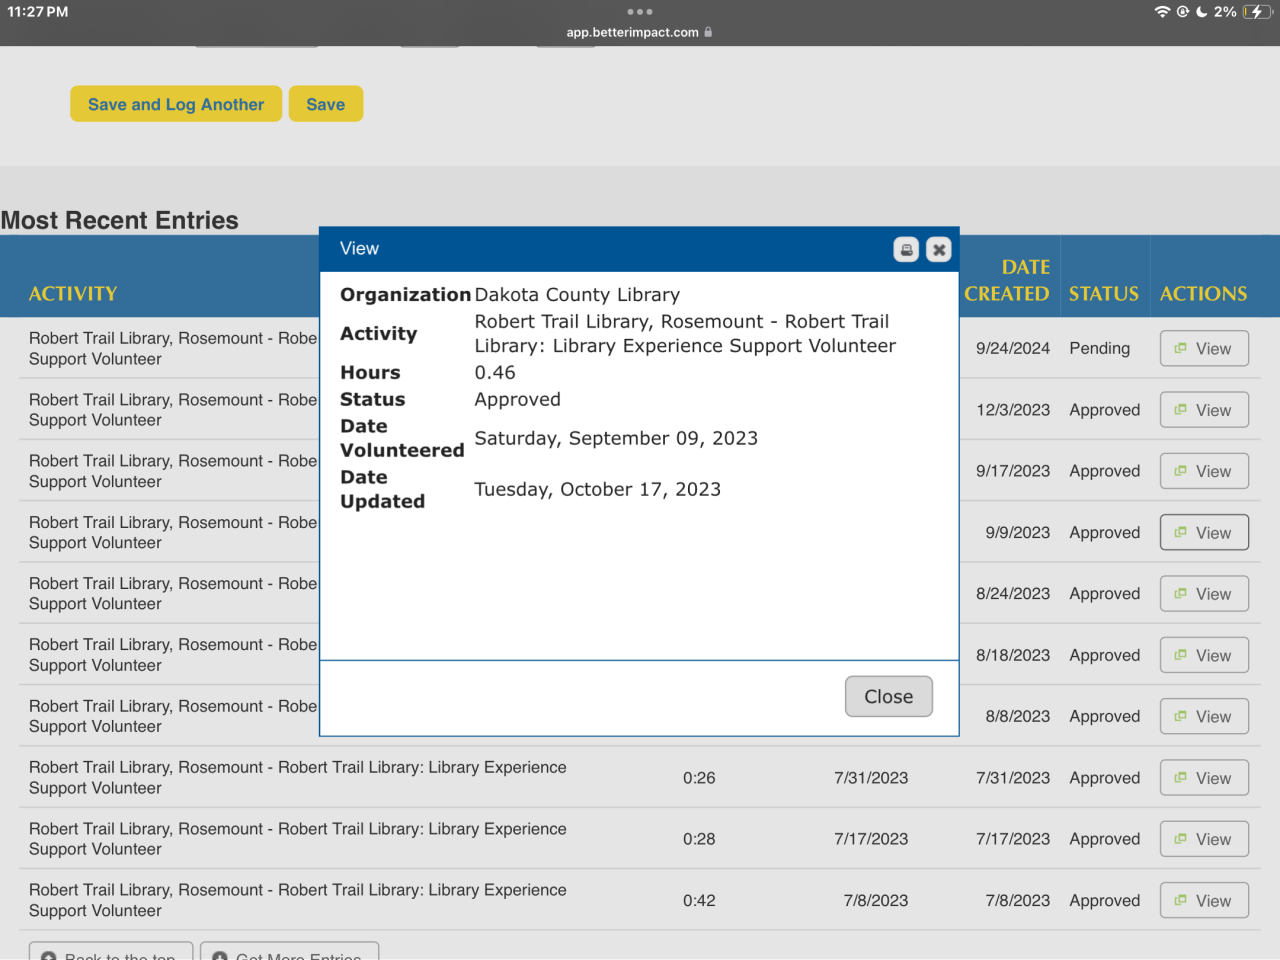Click the yellow Save button

click(326, 104)
